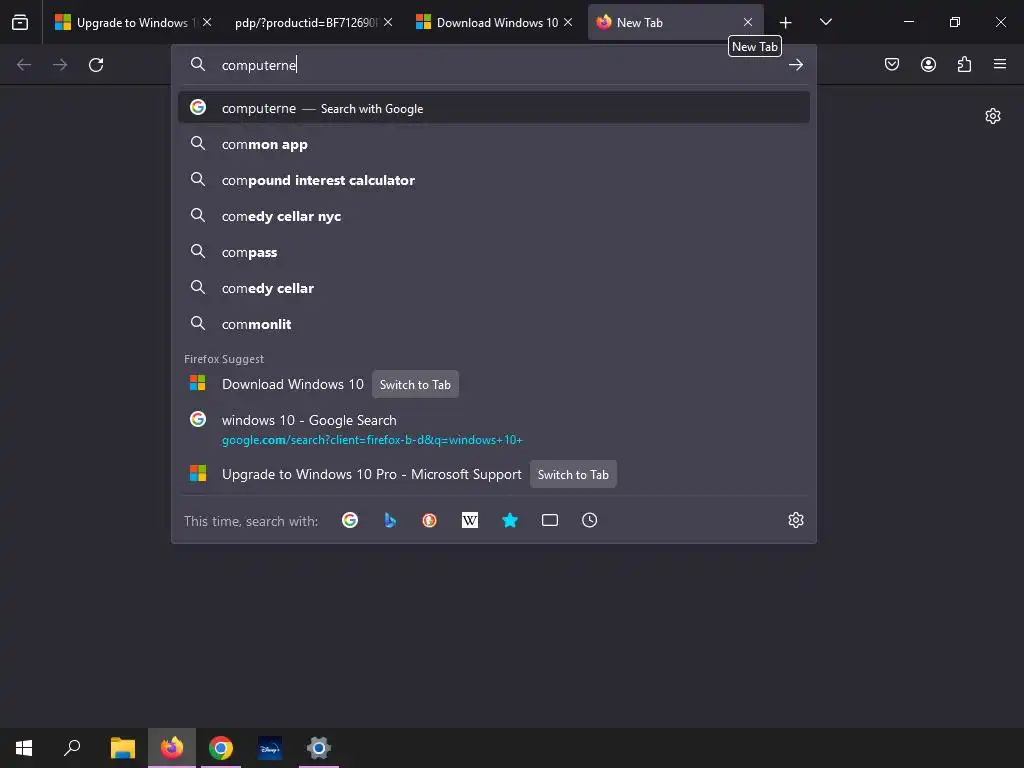Click Switch to Tab for Download Windows 10
The width and height of the screenshot is (1024, 768).
(x=415, y=385)
